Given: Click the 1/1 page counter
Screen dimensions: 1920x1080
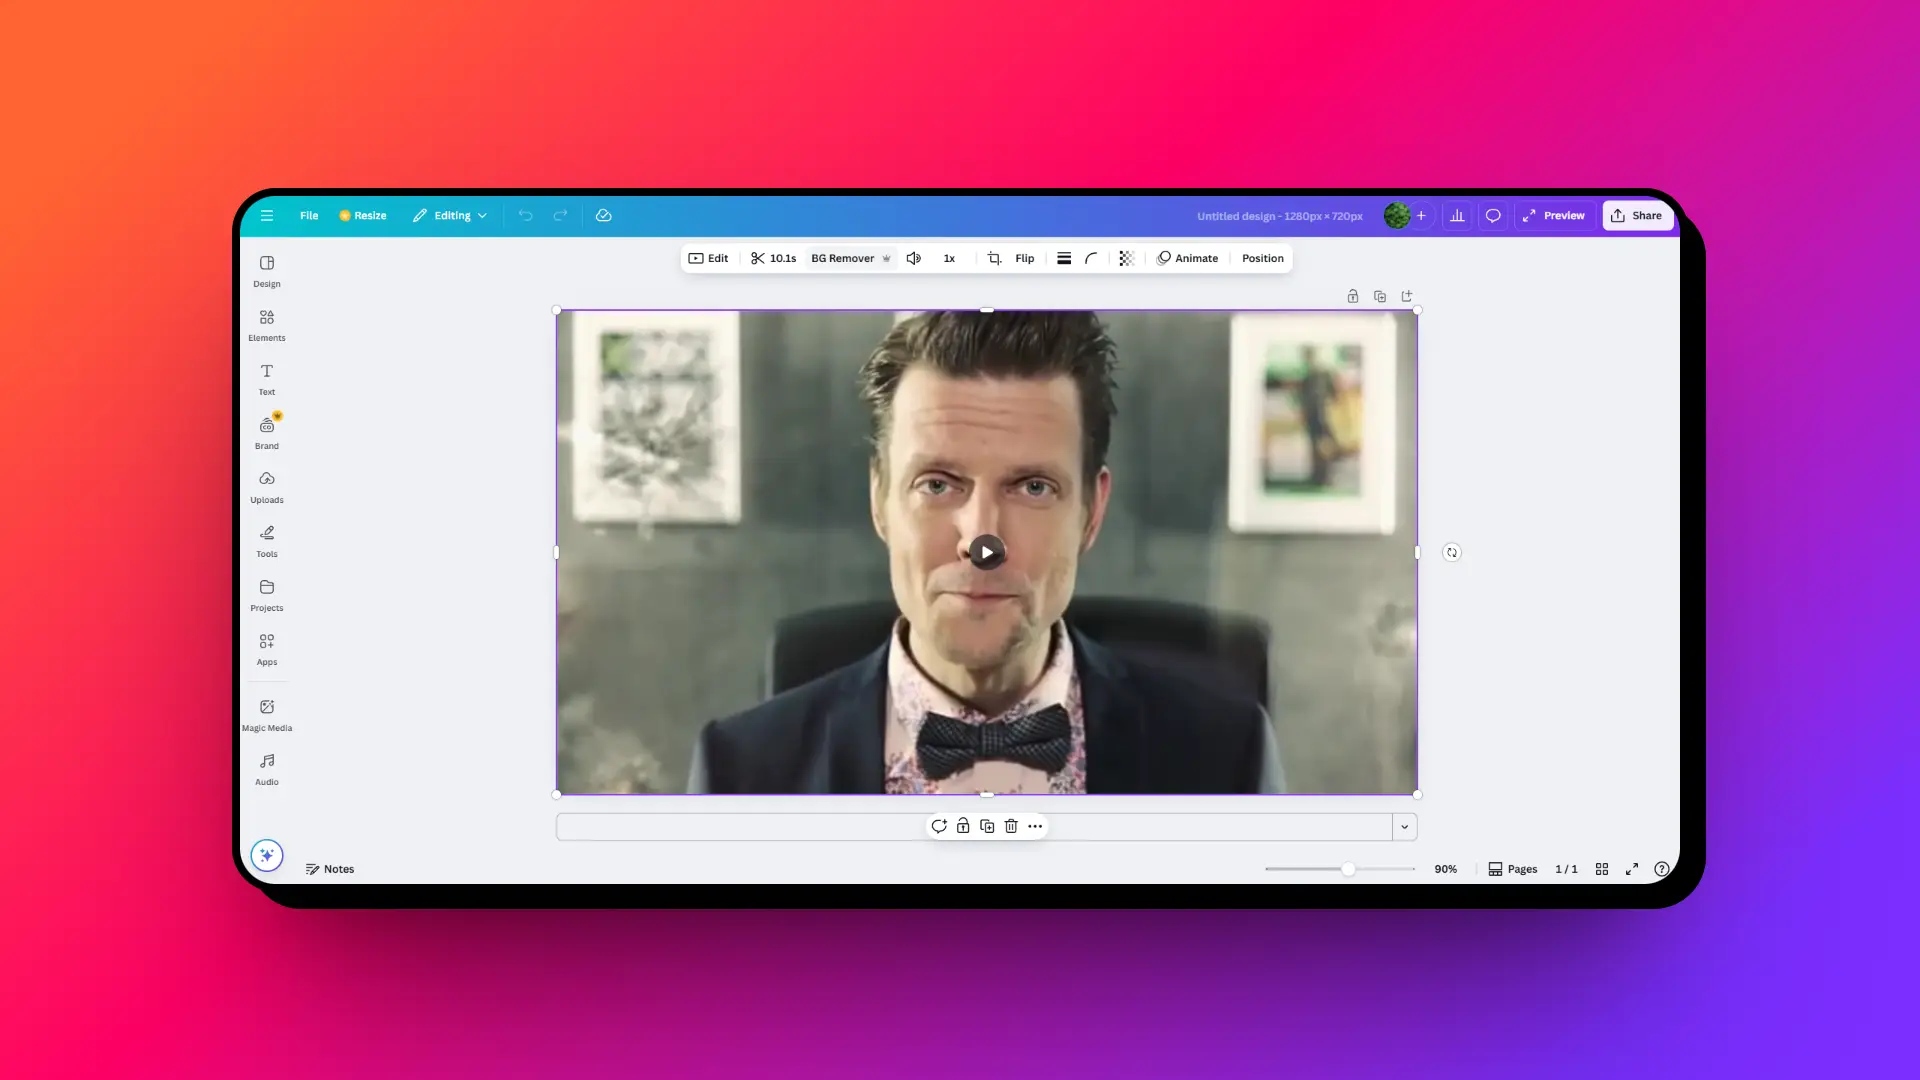Looking at the screenshot, I should tap(1566, 869).
